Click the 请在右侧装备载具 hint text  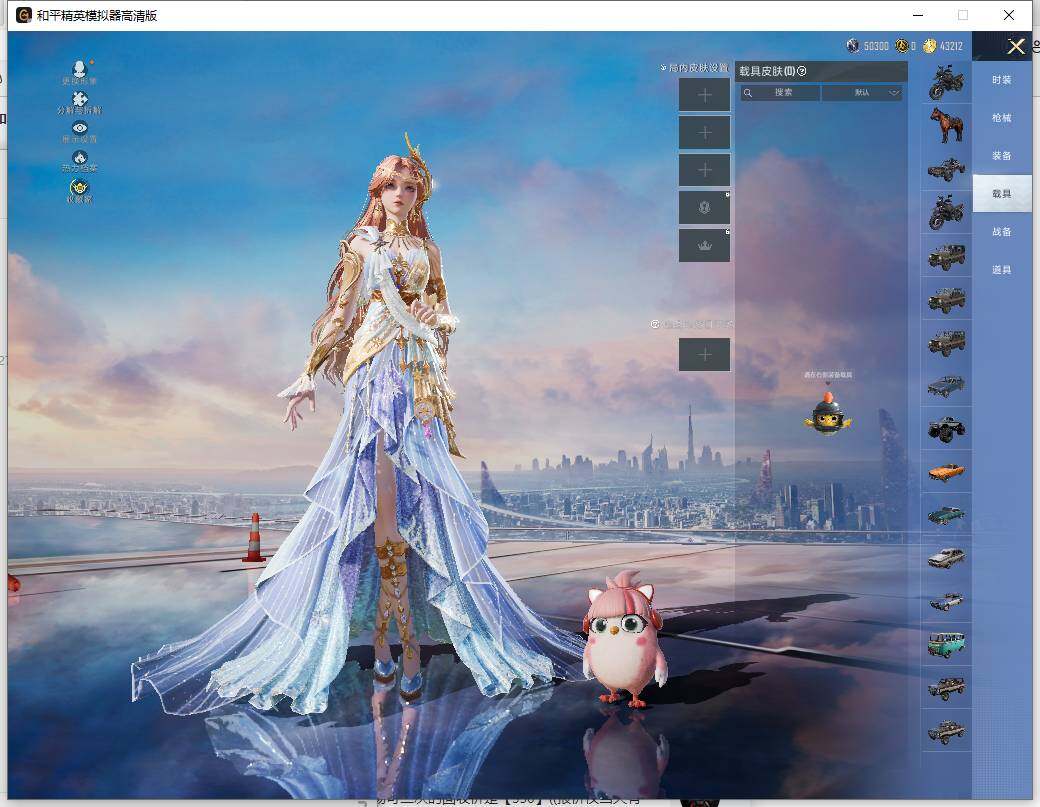pyautogui.click(x=828, y=375)
